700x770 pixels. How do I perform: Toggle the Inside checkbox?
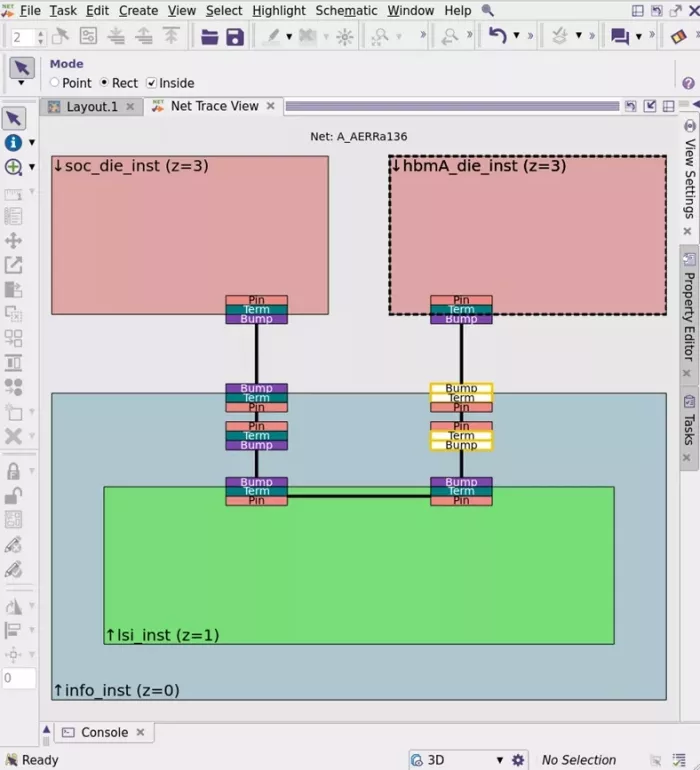pos(152,83)
